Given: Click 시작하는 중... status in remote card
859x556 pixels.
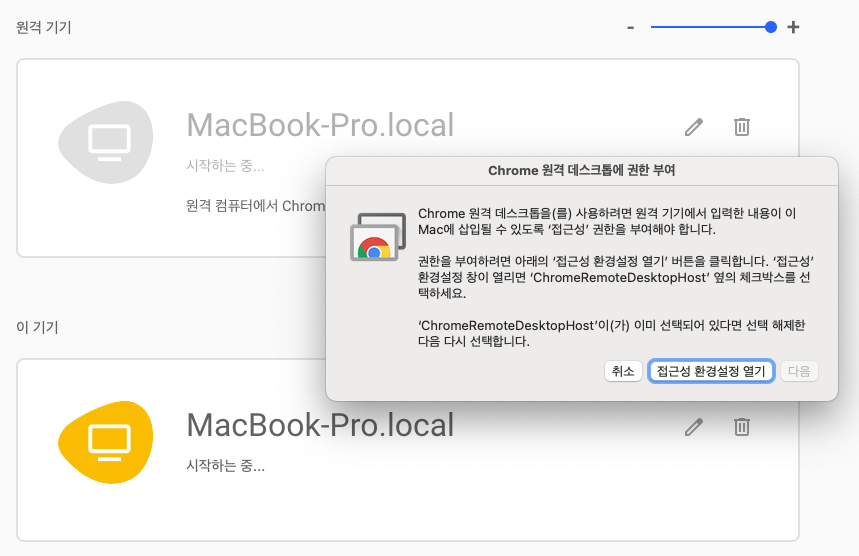Looking at the screenshot, I should click(x=225, y=165).
